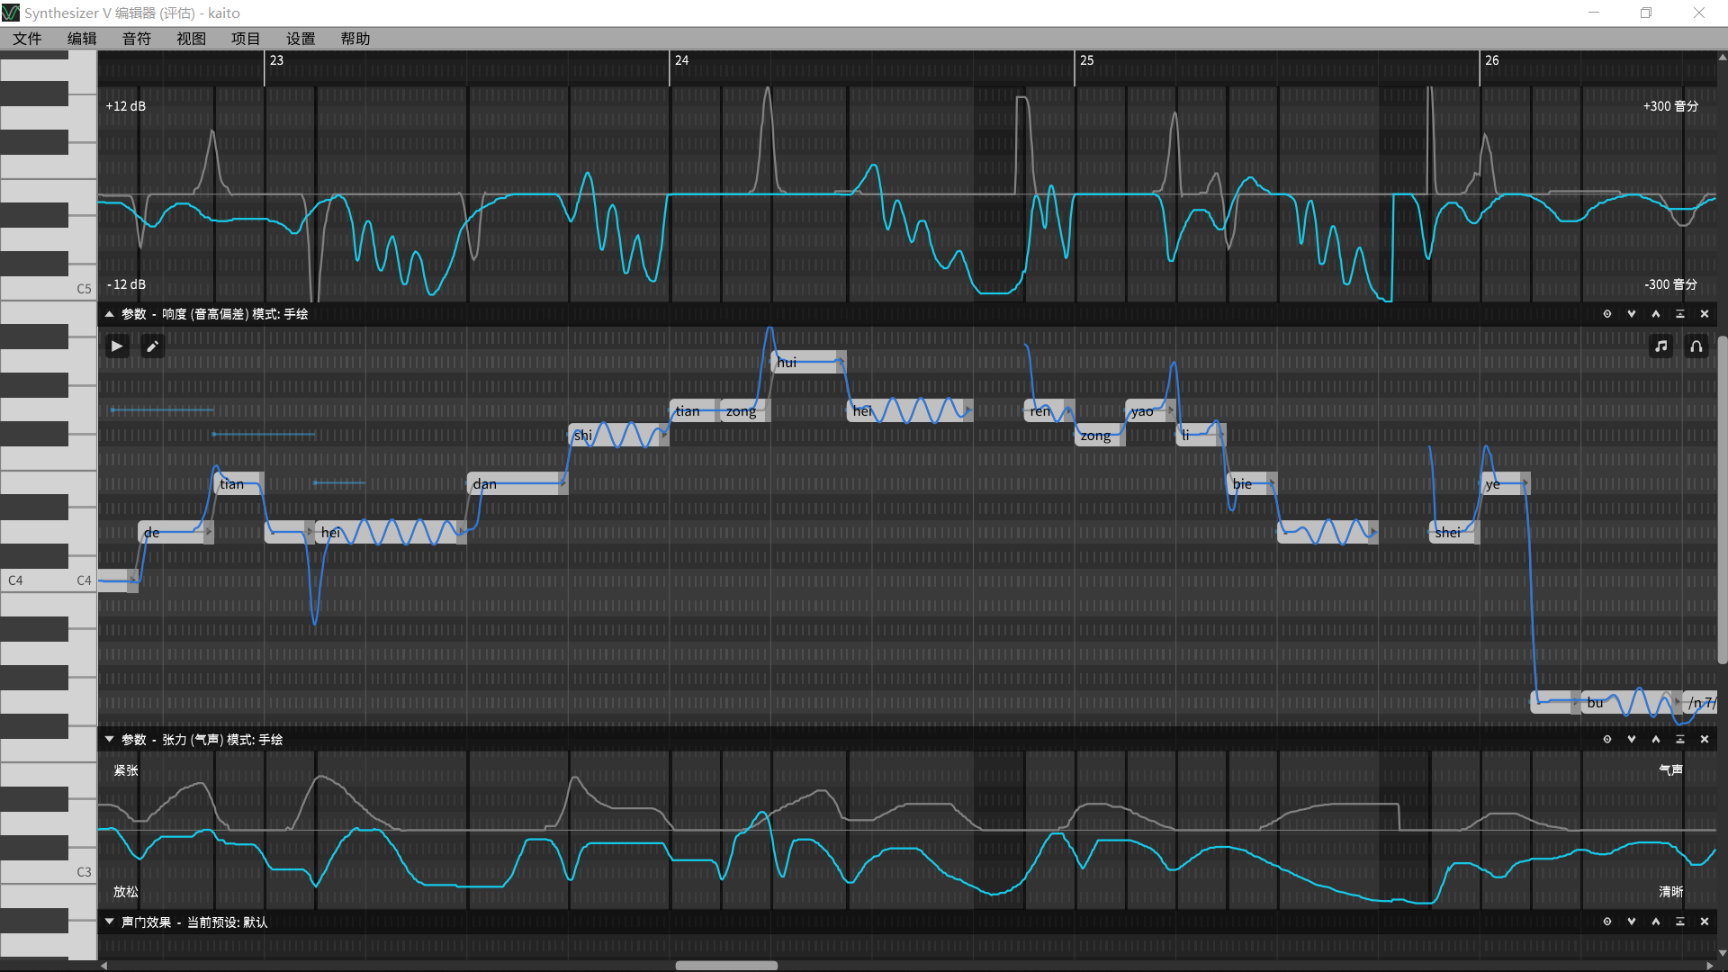
Task: Close the 张力 parameter panel
Action: [x=1705, y=739]
